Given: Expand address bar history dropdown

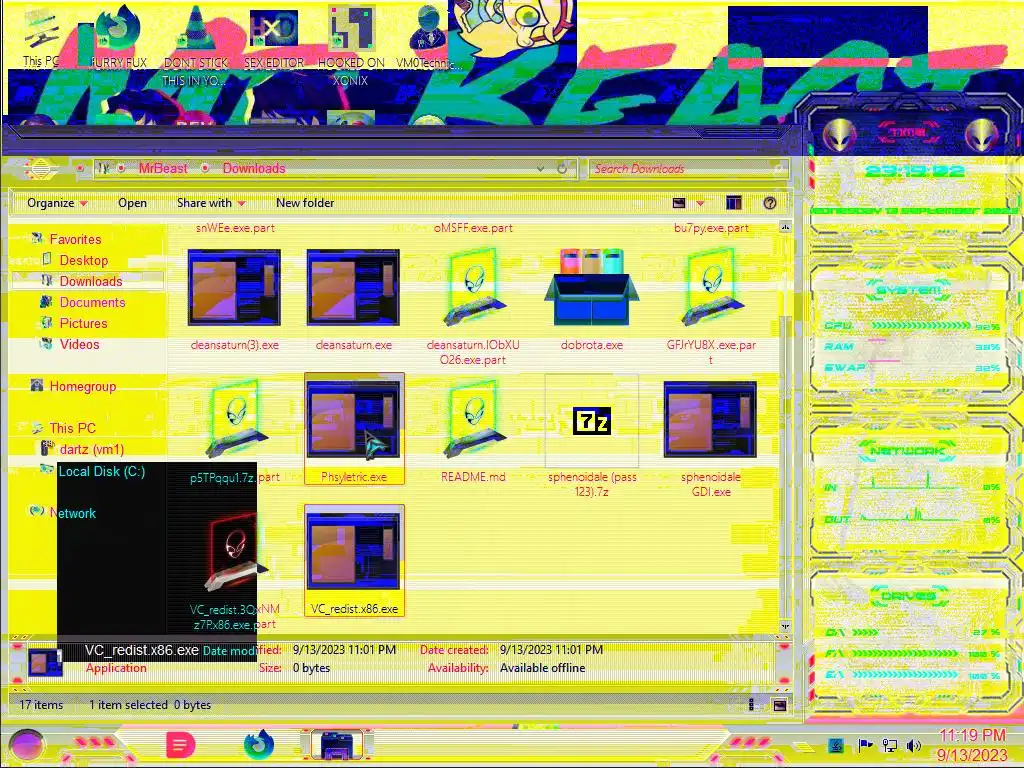Looking at the screenshot, I should pos(540,168).
